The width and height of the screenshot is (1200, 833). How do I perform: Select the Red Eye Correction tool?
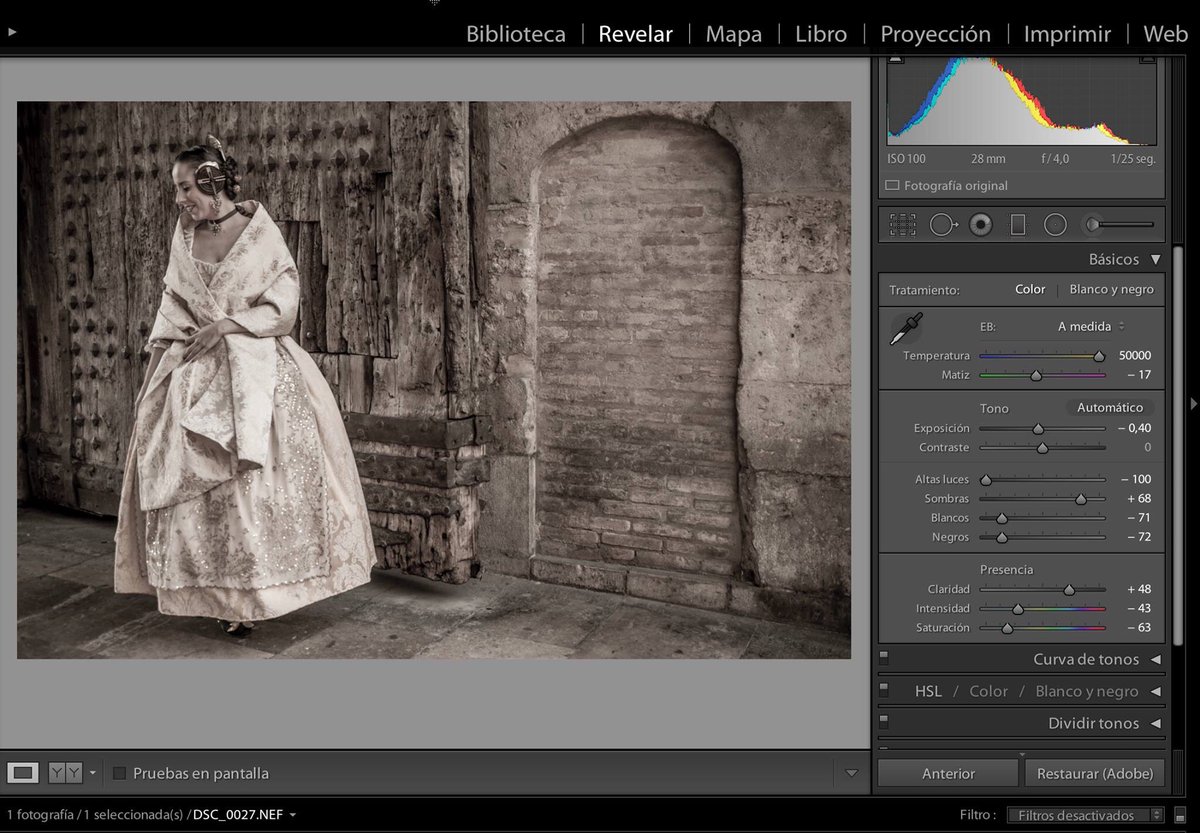click(x=981, y=224)
